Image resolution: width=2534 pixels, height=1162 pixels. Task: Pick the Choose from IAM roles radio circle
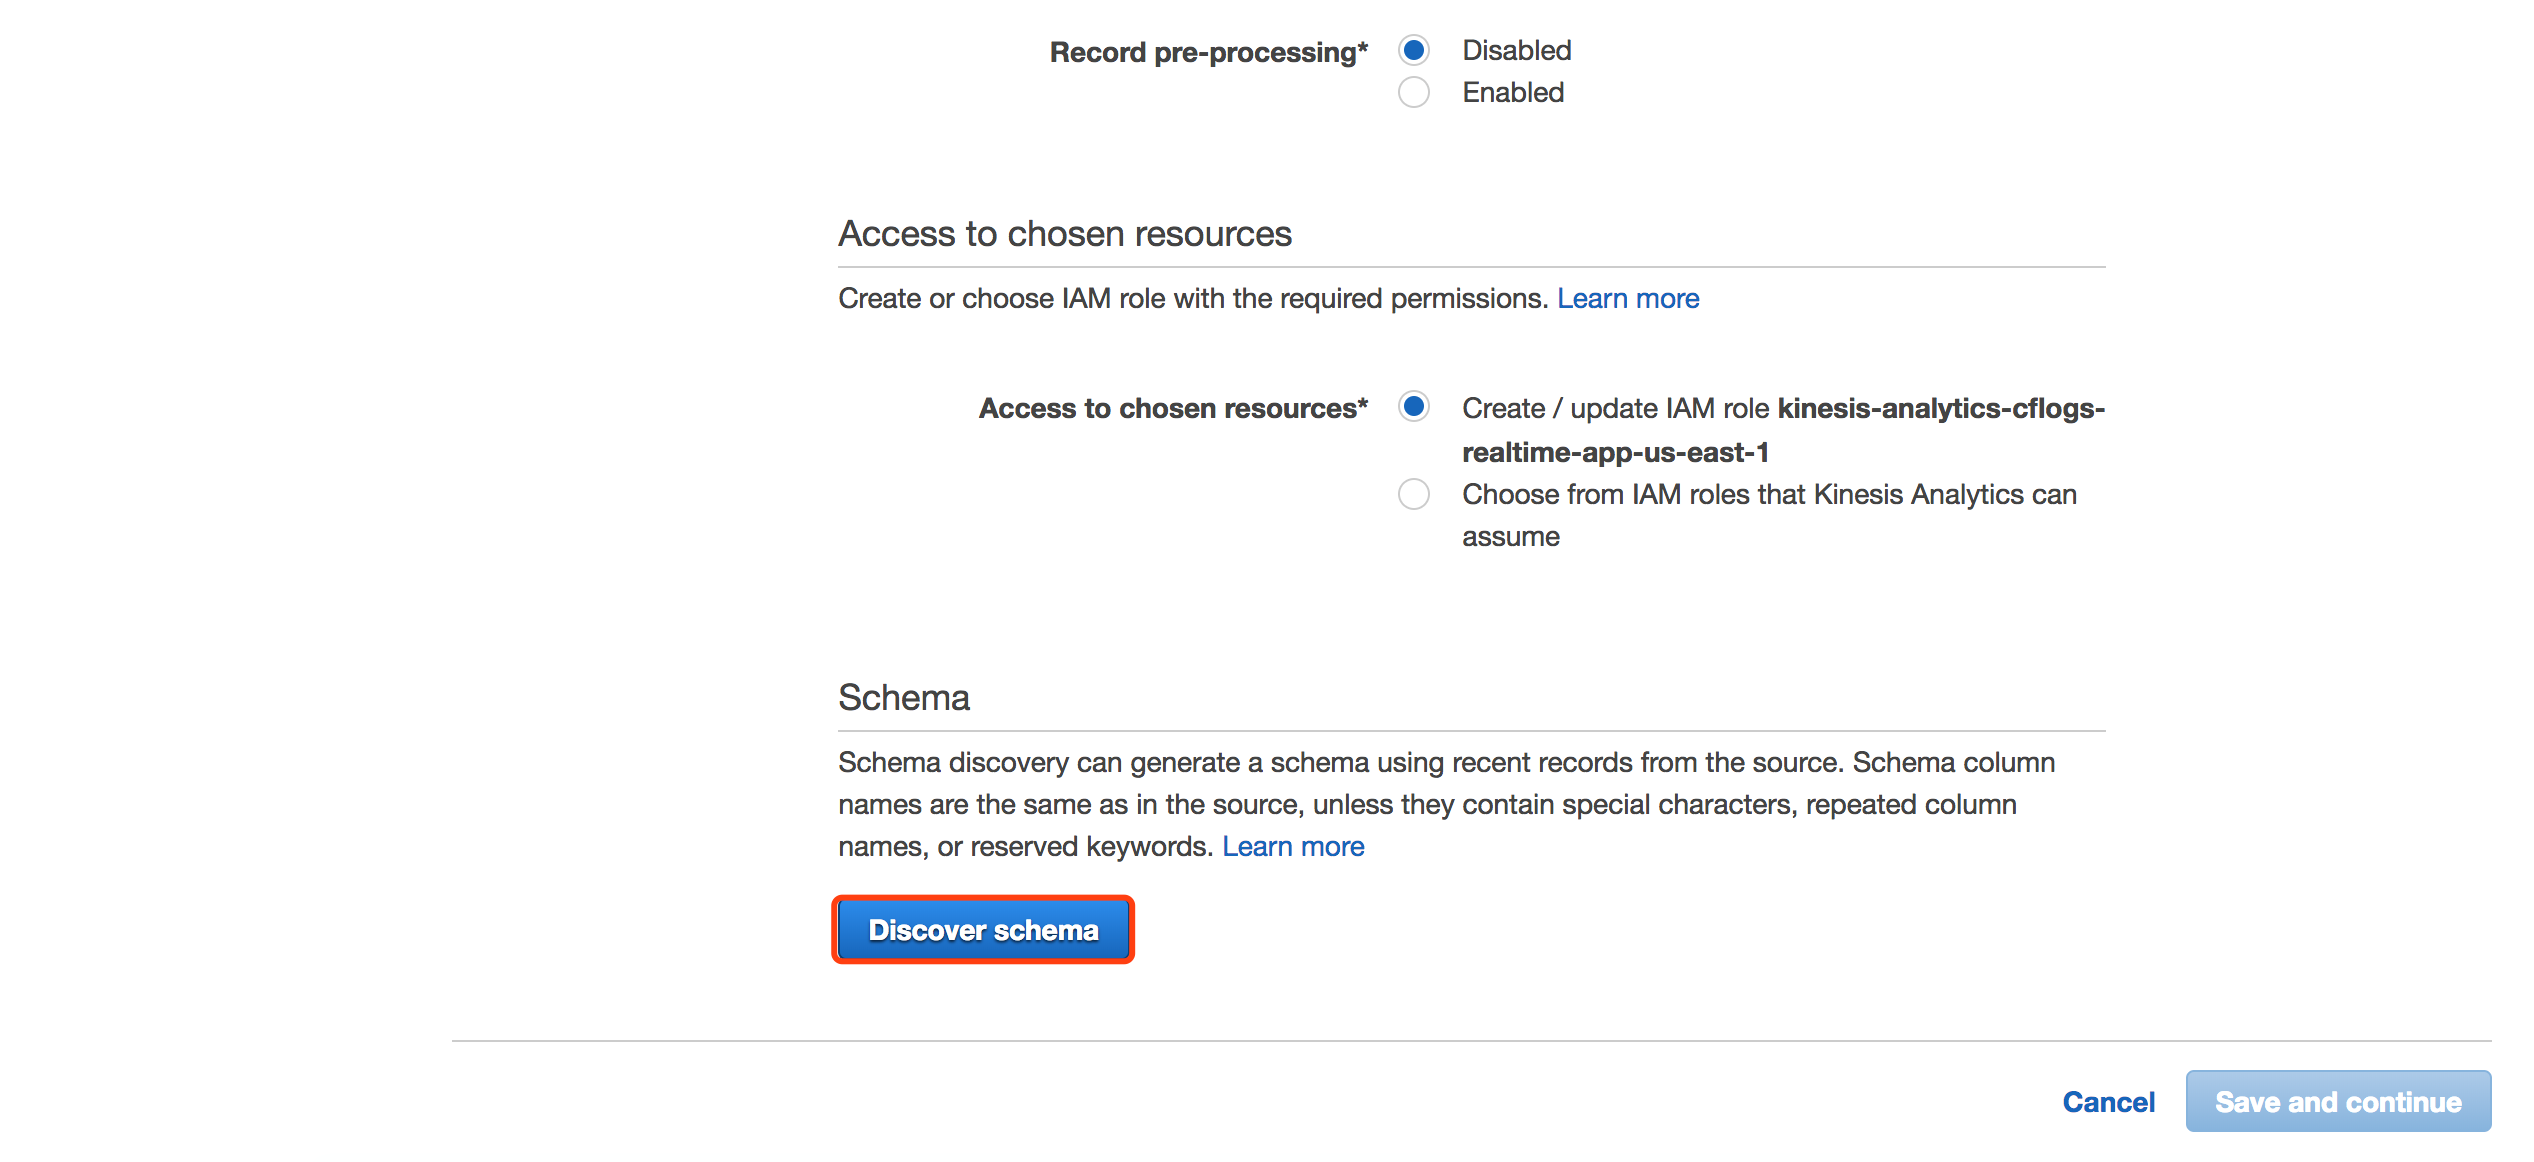[1413, 494]
